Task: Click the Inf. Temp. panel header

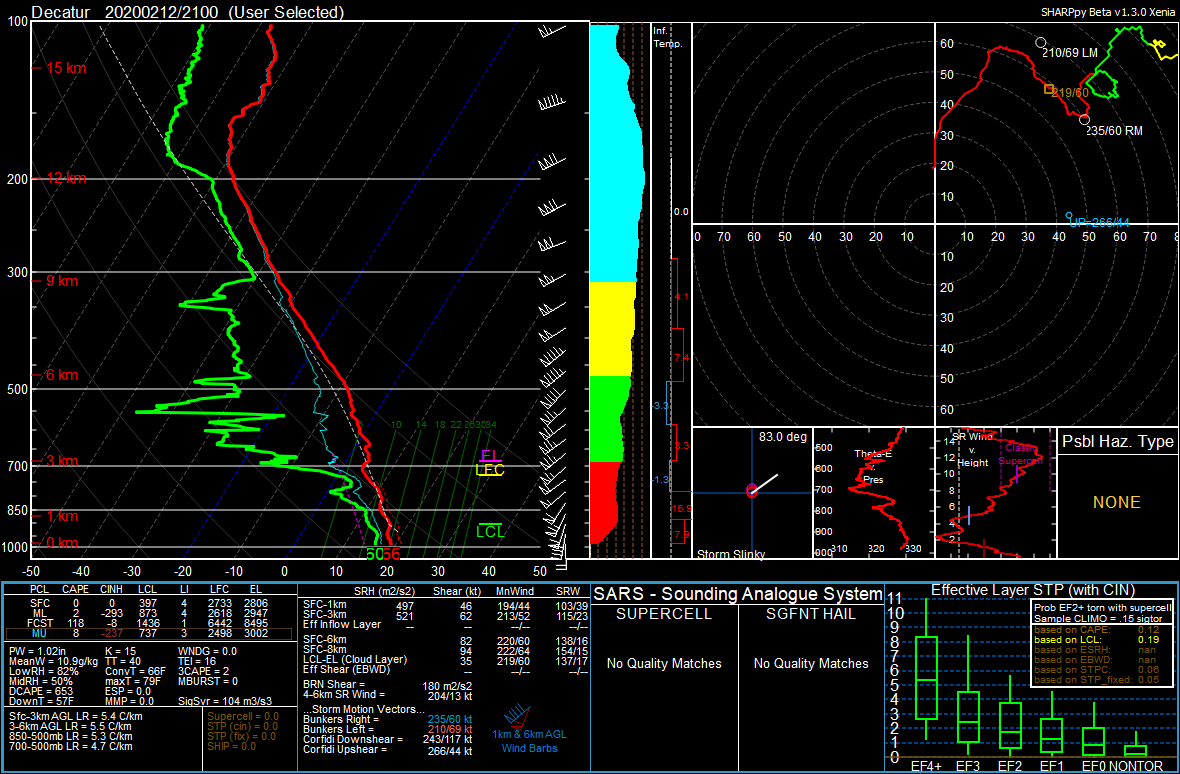Action: [x=667, y=38]
